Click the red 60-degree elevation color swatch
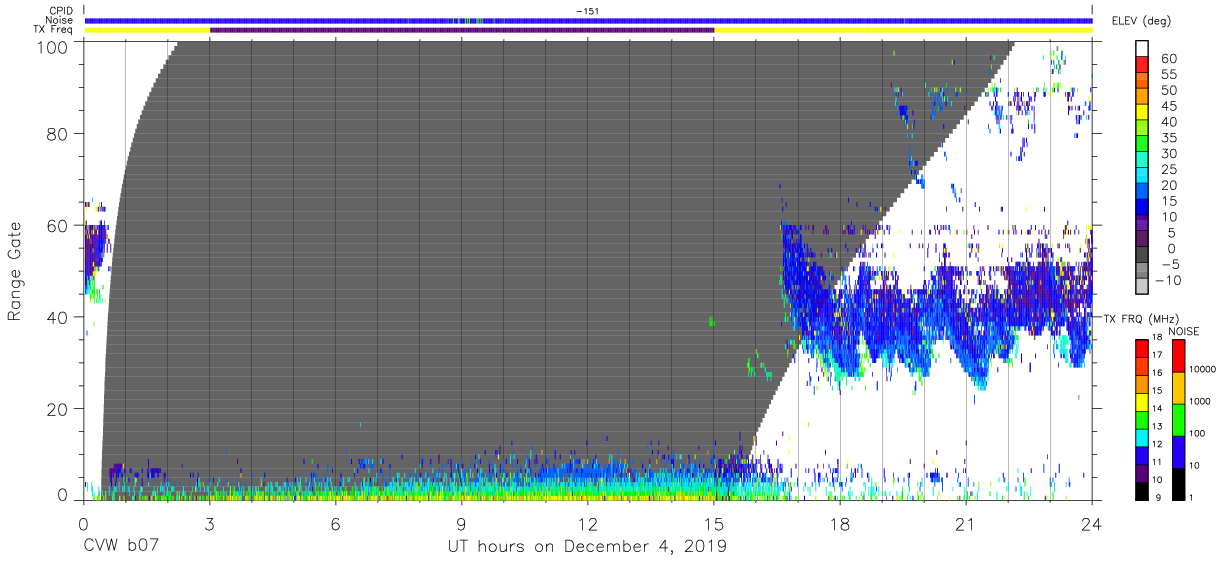 1143,64
